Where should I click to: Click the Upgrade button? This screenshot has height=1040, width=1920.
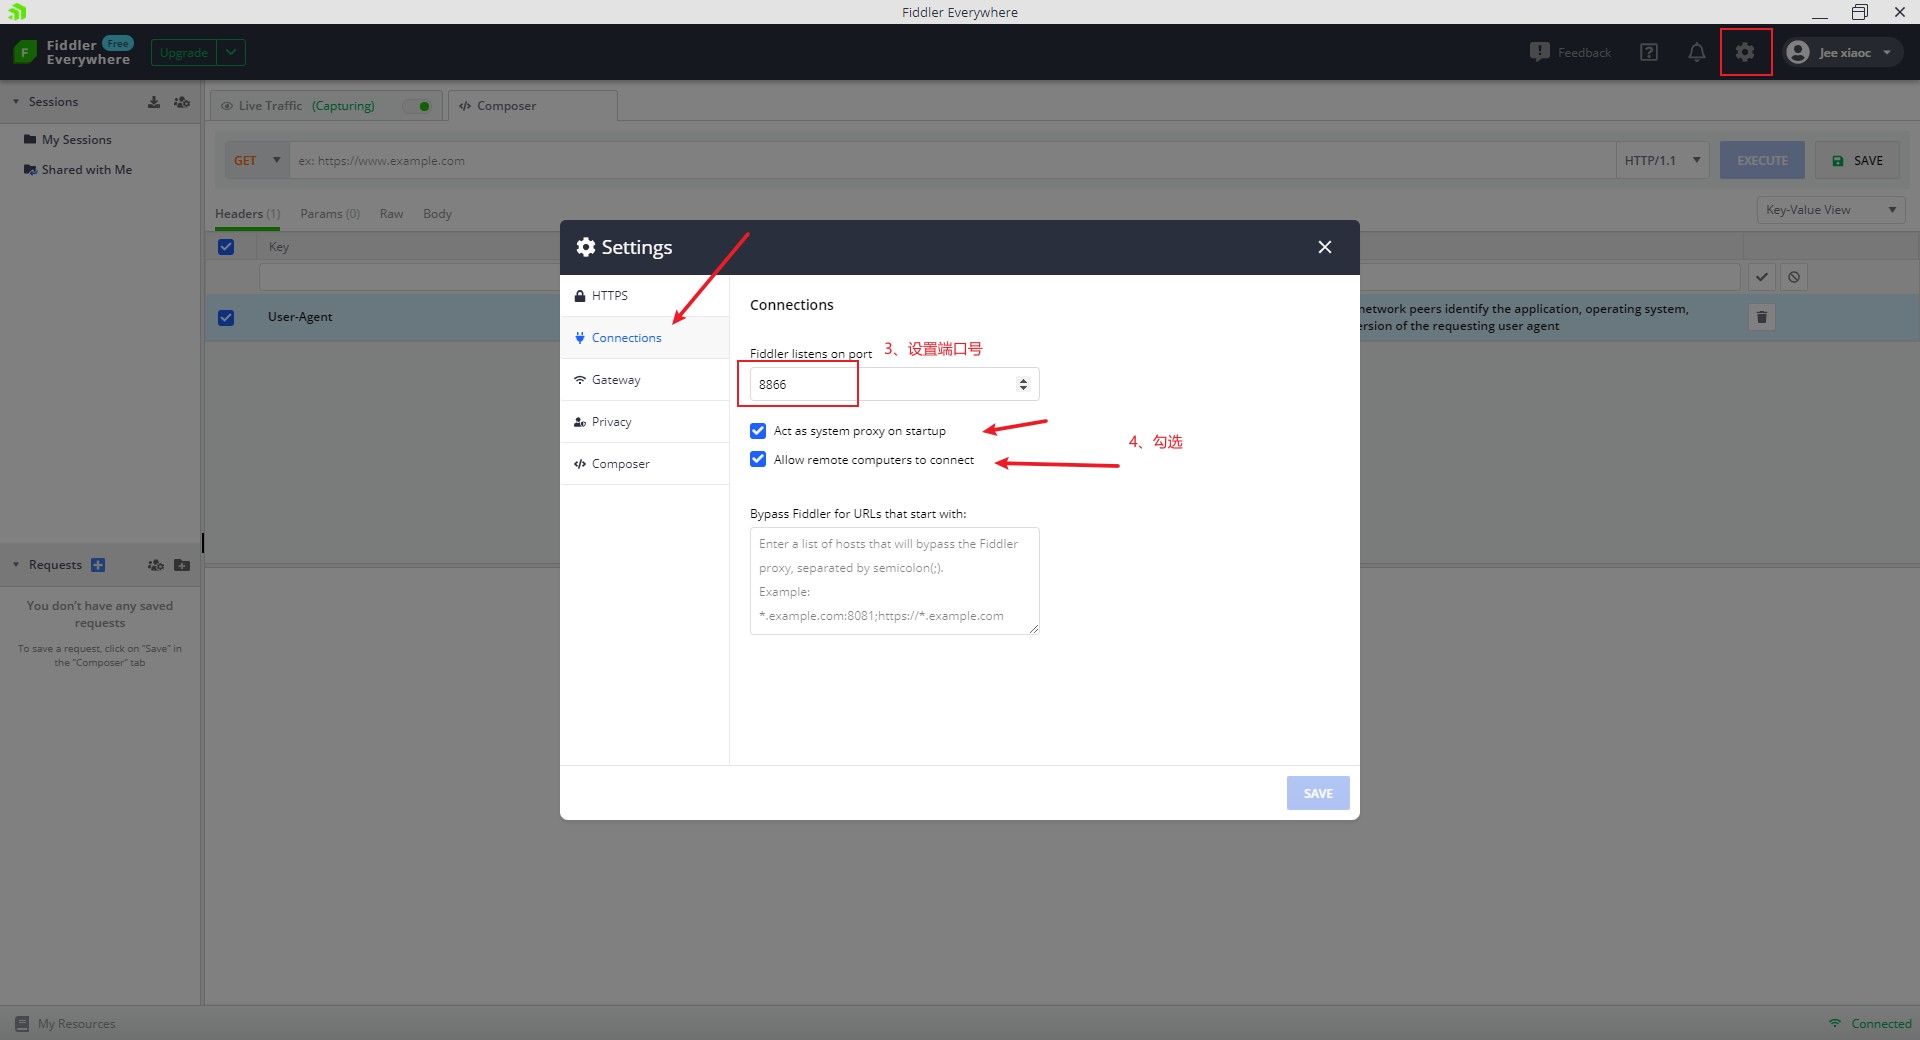tap(184, 52)
